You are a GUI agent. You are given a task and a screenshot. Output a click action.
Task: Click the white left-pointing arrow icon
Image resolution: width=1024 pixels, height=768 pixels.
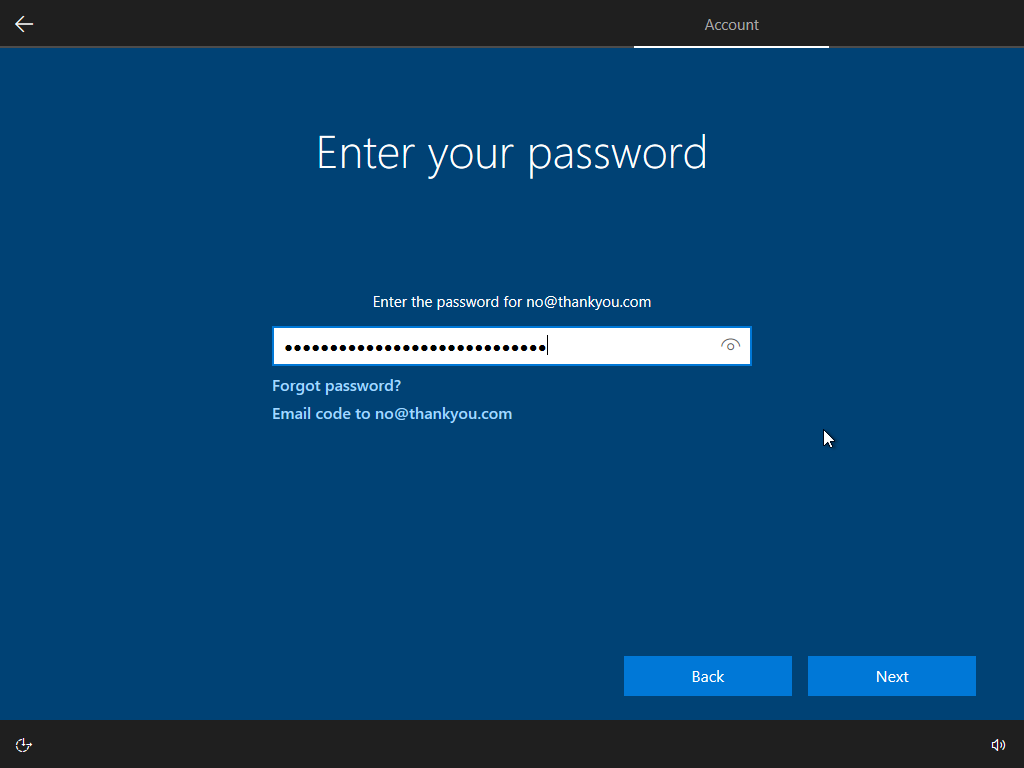[23, 23]
